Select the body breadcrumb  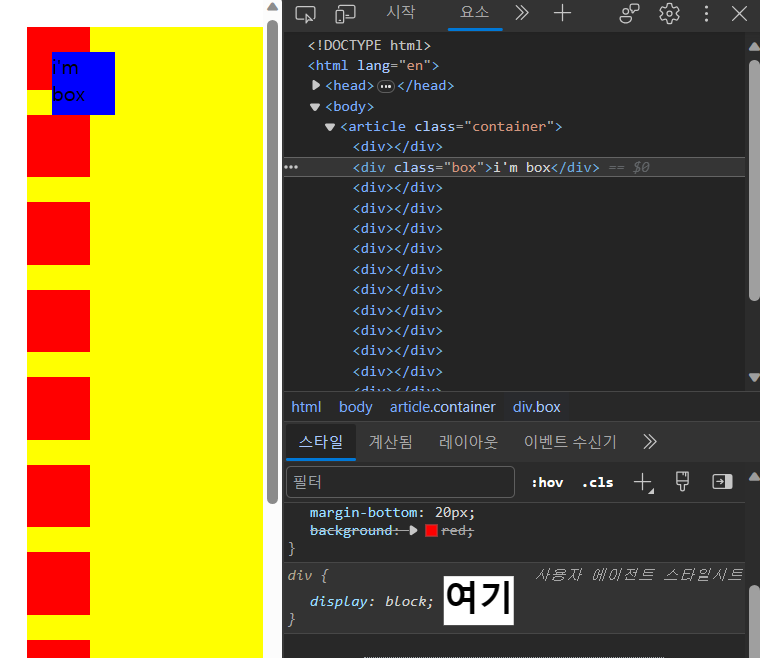(x=355, y=407)
